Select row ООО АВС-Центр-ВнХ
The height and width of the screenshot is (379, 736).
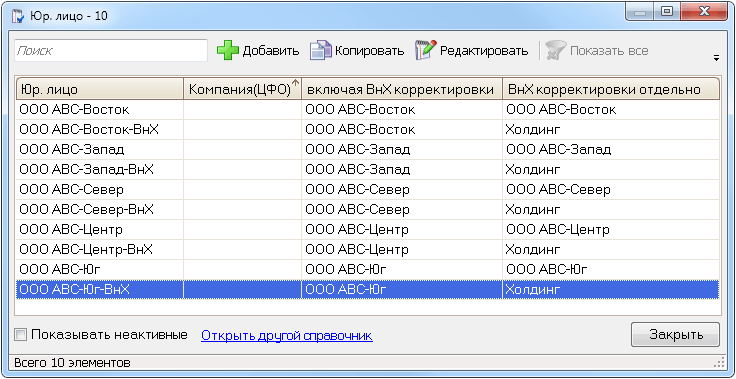[368, 249]
